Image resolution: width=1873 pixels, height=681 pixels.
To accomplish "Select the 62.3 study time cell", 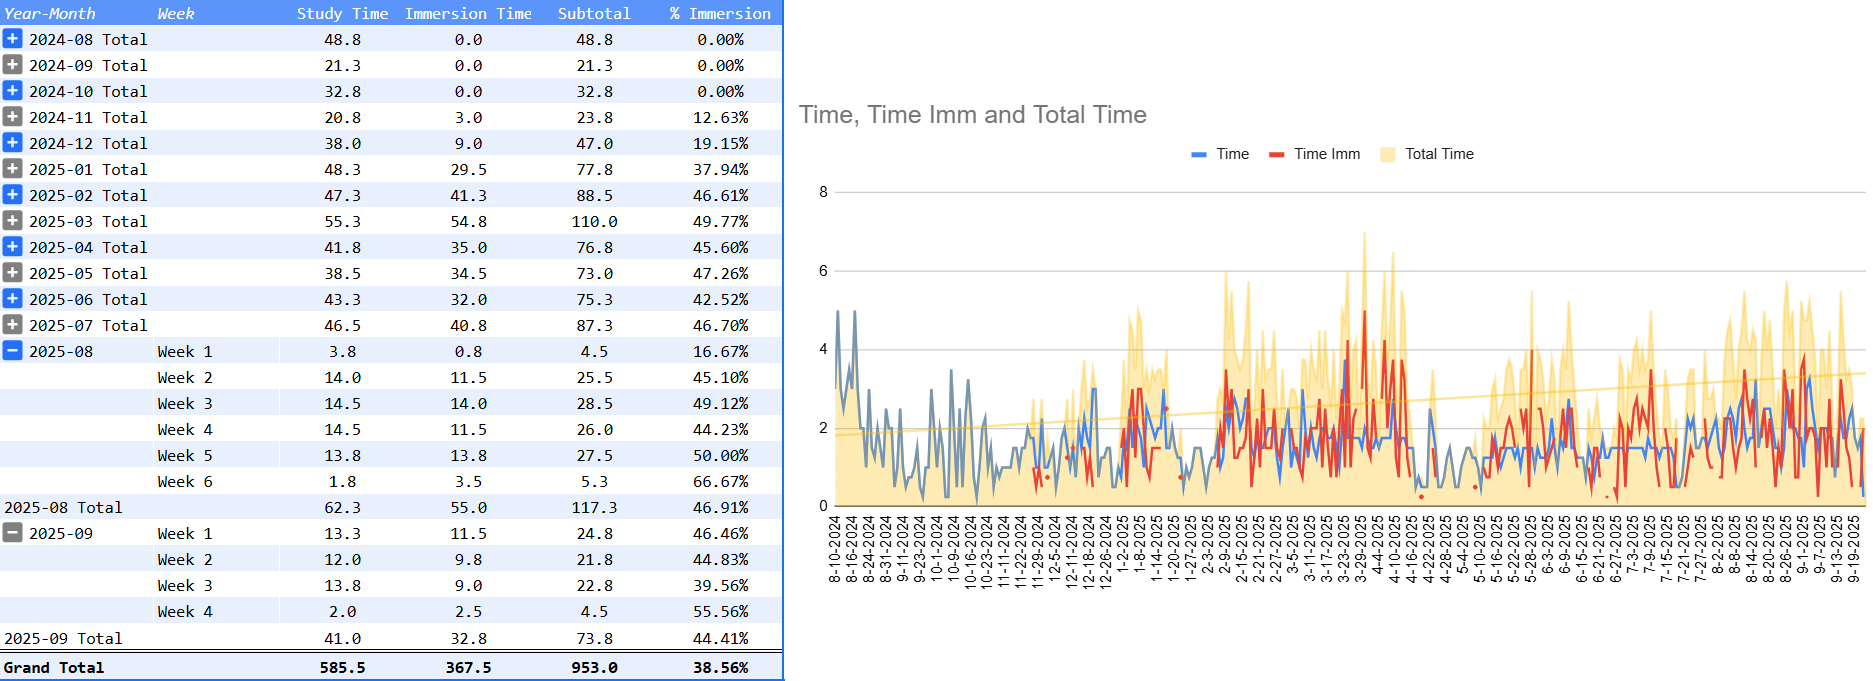I will pyautogui.click(x=342, y=507).
